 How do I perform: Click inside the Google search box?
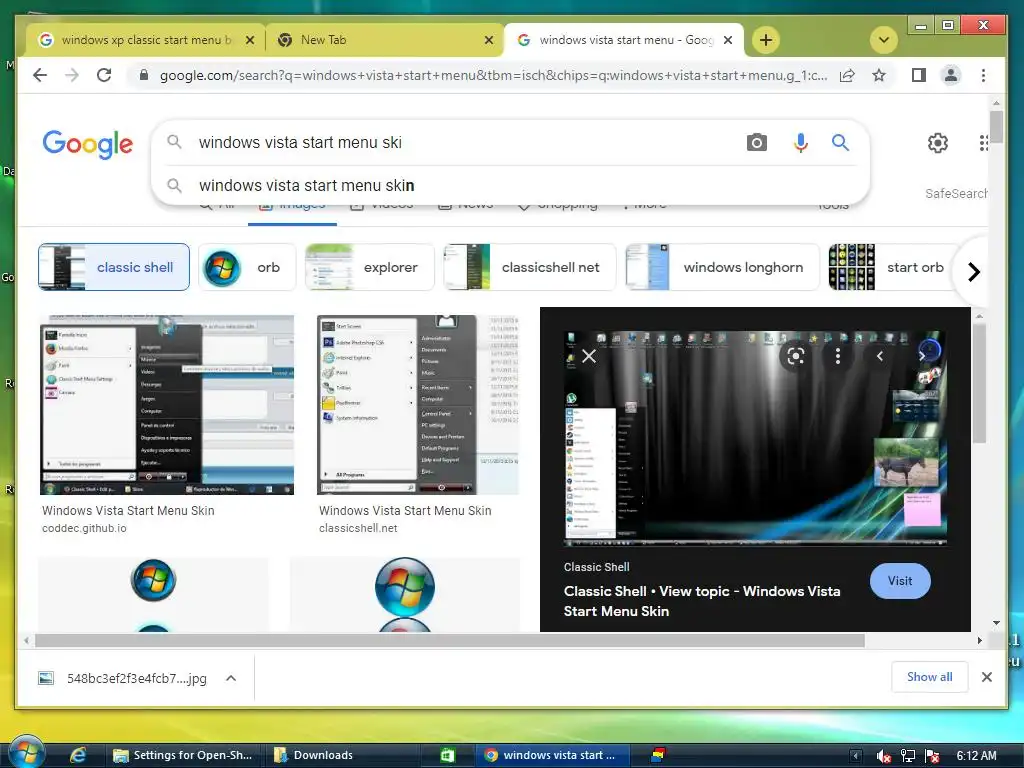(x=457, y=142)
